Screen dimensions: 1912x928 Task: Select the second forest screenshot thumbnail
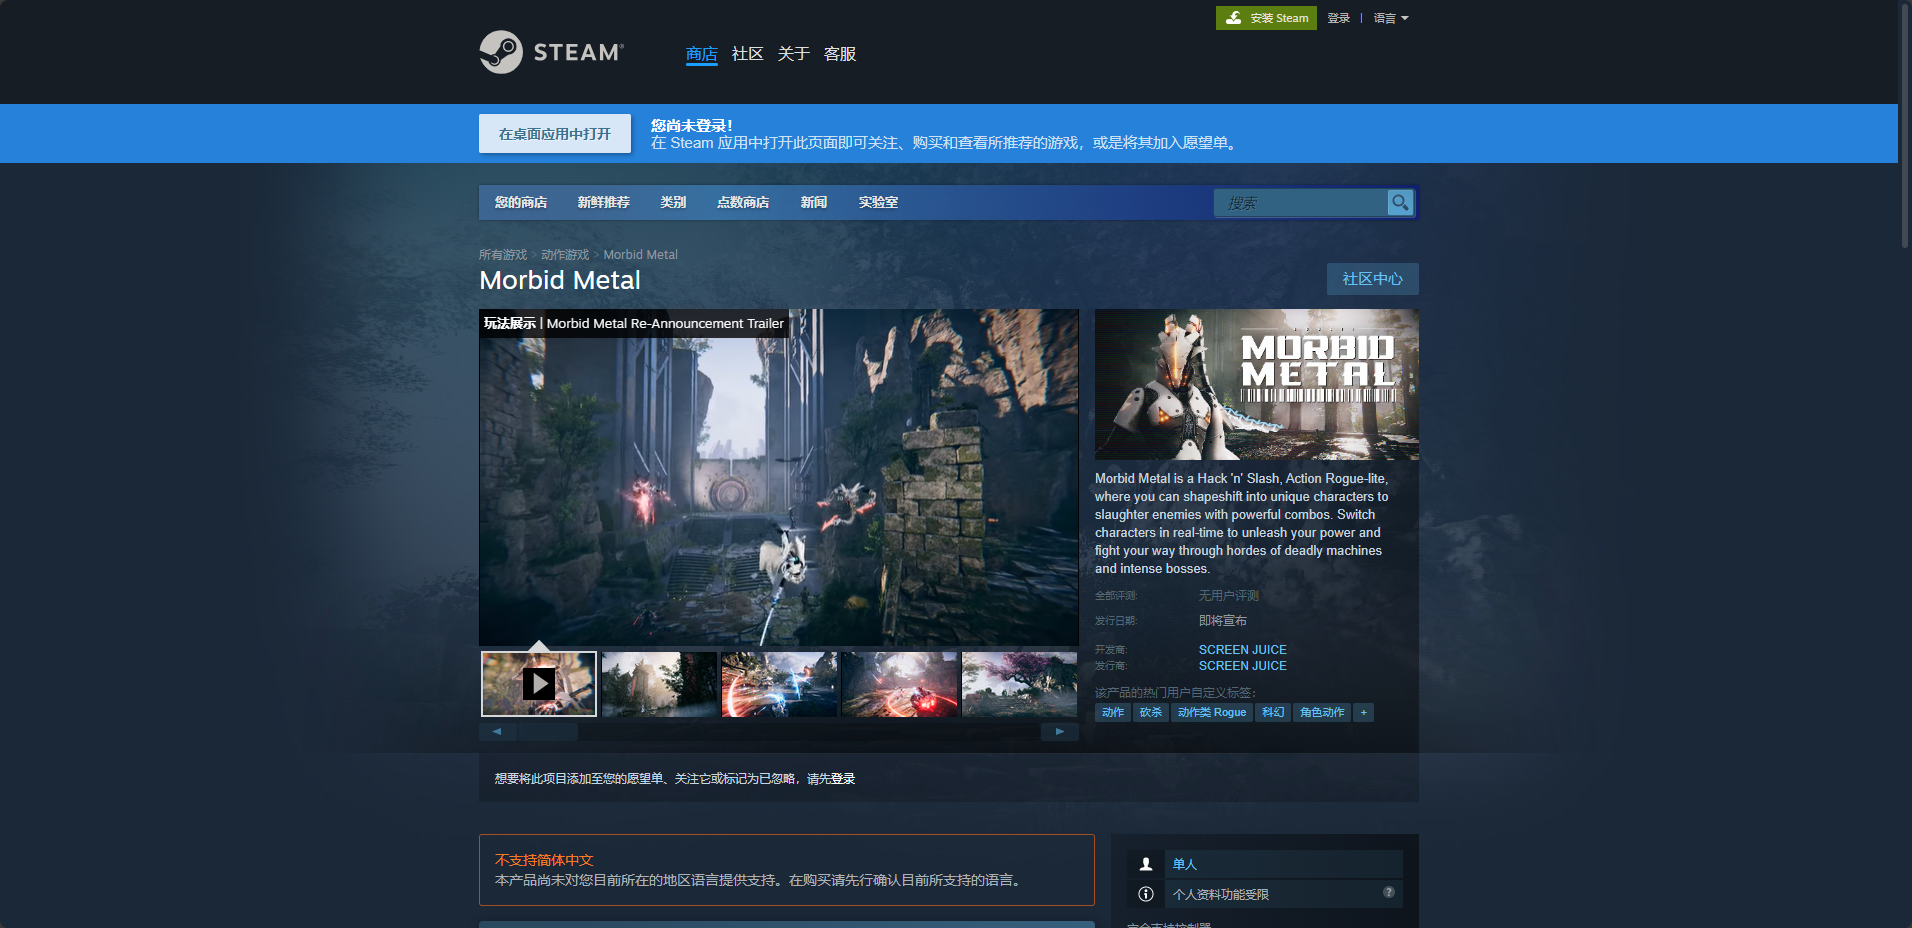click(x=659, y=684)
